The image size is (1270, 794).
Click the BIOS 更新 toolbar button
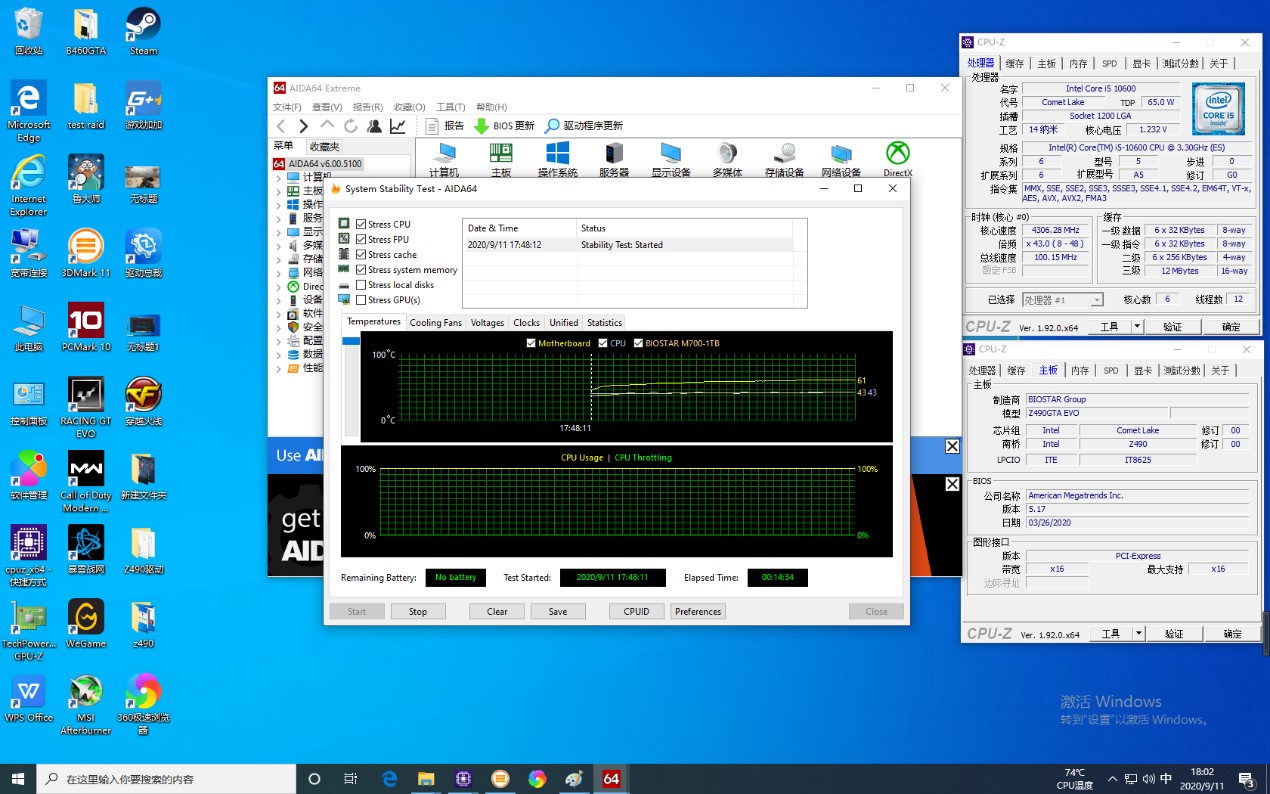tap(504, 126)
